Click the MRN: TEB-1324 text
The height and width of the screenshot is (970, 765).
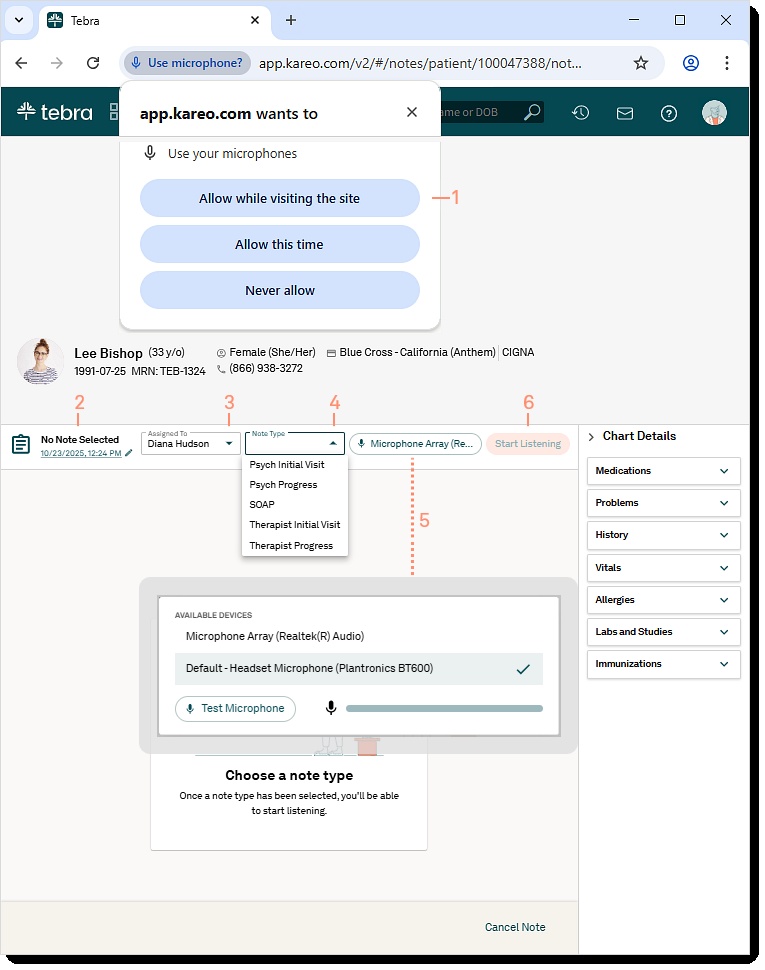168,371
